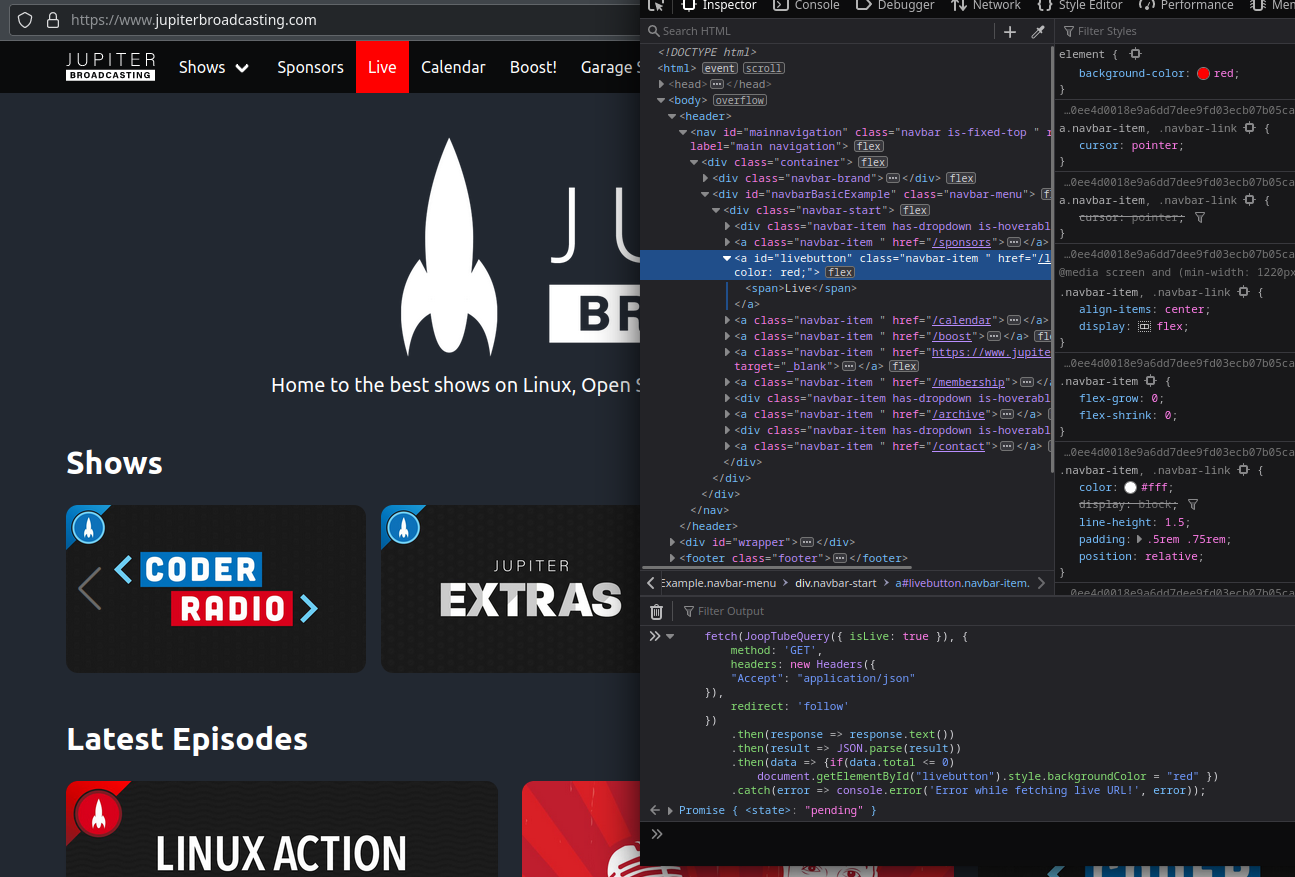Screen dimensions: 1295x877
Task: Switch to the Style Editor tab
Action: tap(1080, 6)
